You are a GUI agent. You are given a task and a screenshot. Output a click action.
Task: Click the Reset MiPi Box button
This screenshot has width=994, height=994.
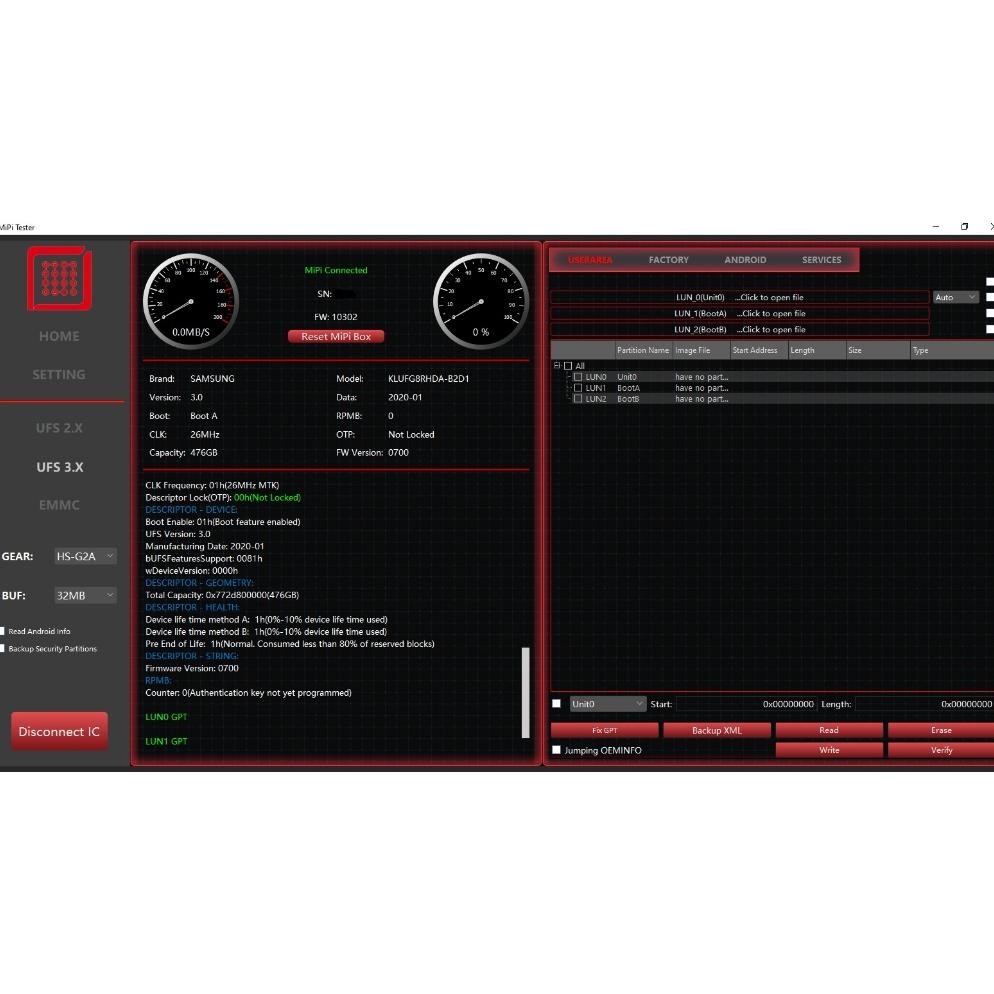(x=336, y=336)
